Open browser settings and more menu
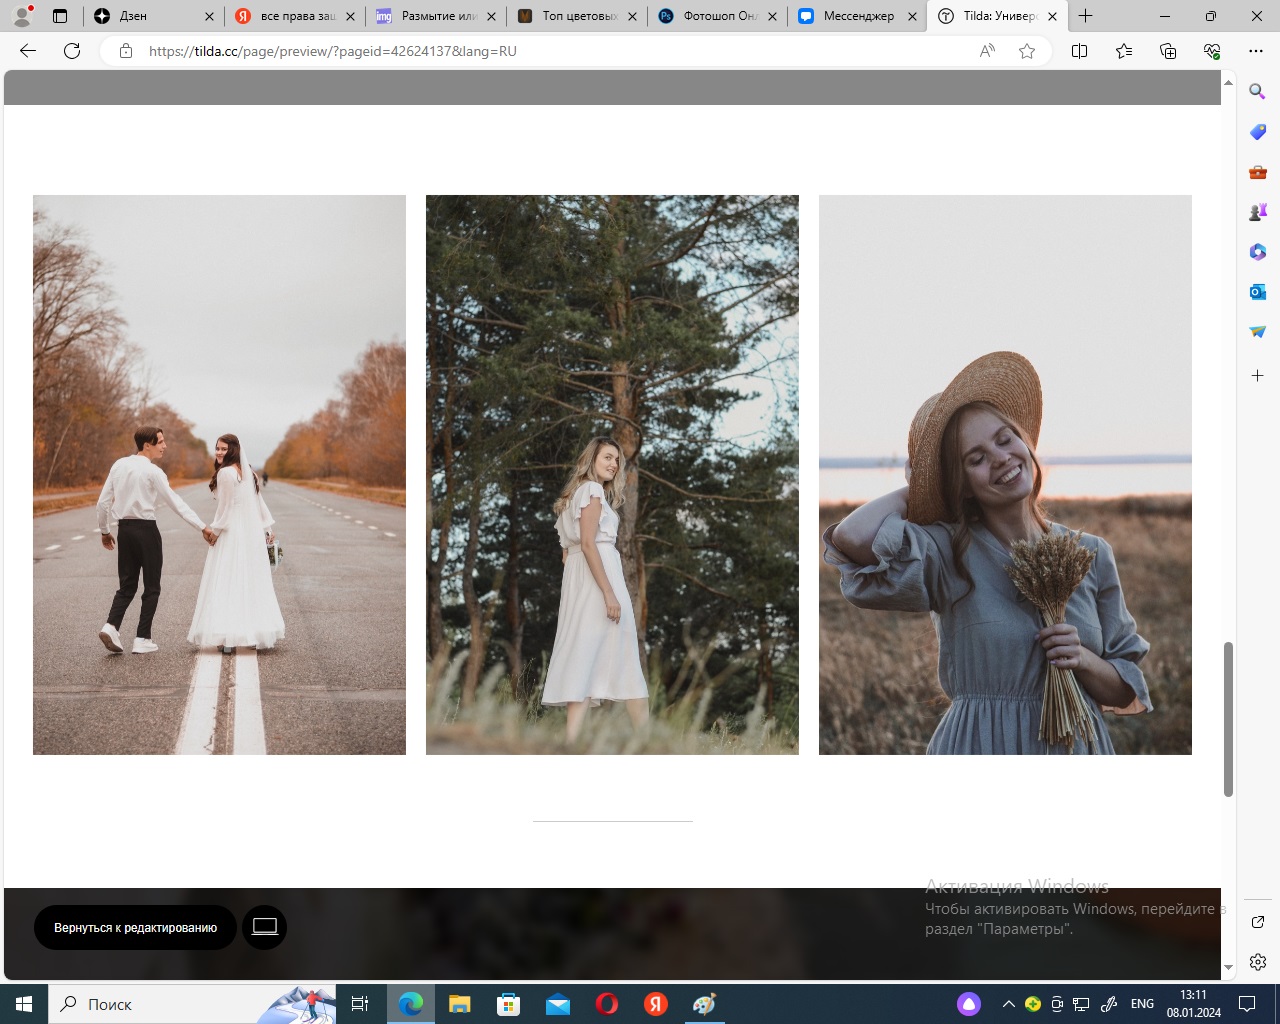This screenshot has height=1024, width=1280. click(1256, 51)
